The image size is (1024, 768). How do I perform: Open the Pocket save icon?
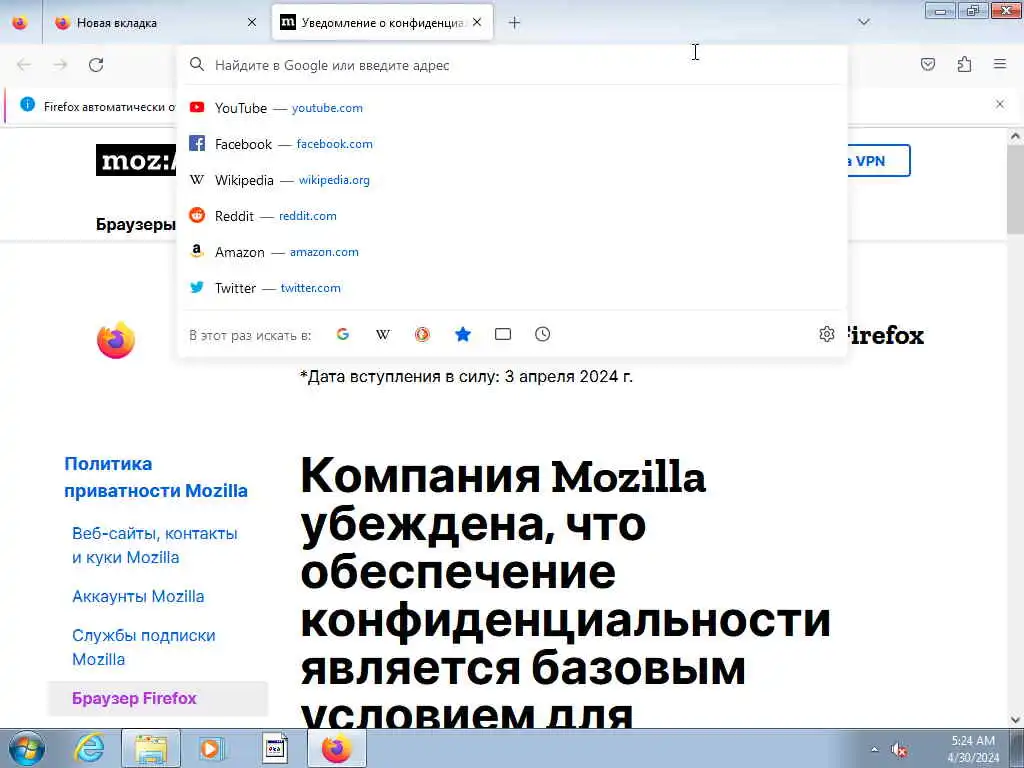pyautogui.click(x=927, y=64)
